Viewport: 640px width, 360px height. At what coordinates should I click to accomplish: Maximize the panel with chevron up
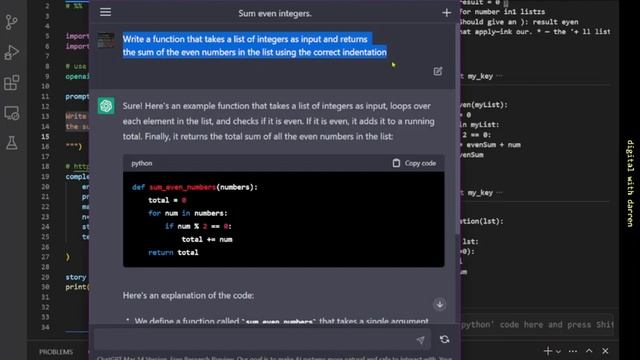[x=589, y=351]
